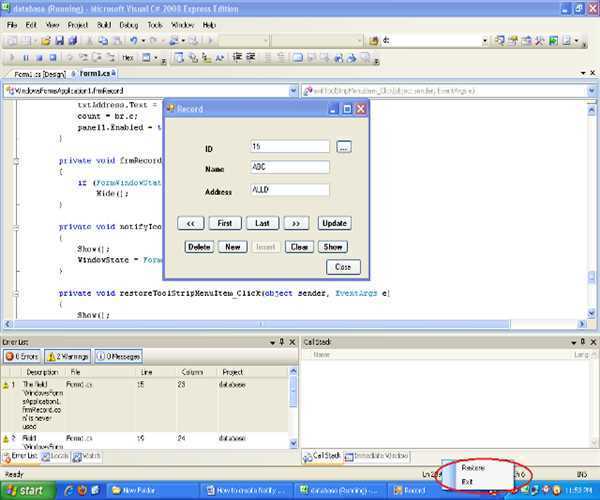The height and width of the screenshot is (500, 600).
Task: Click the Break All pause icon
Action: point(27,58)
